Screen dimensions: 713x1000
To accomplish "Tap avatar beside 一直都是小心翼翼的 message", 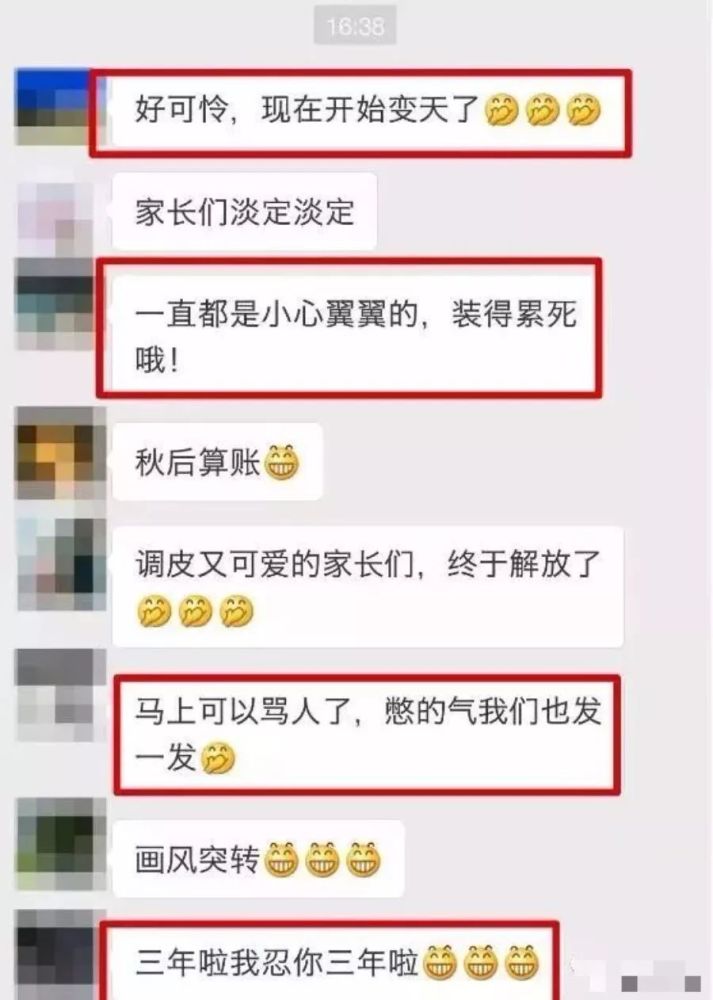I will pyautogui.click(x=55, y=304).
